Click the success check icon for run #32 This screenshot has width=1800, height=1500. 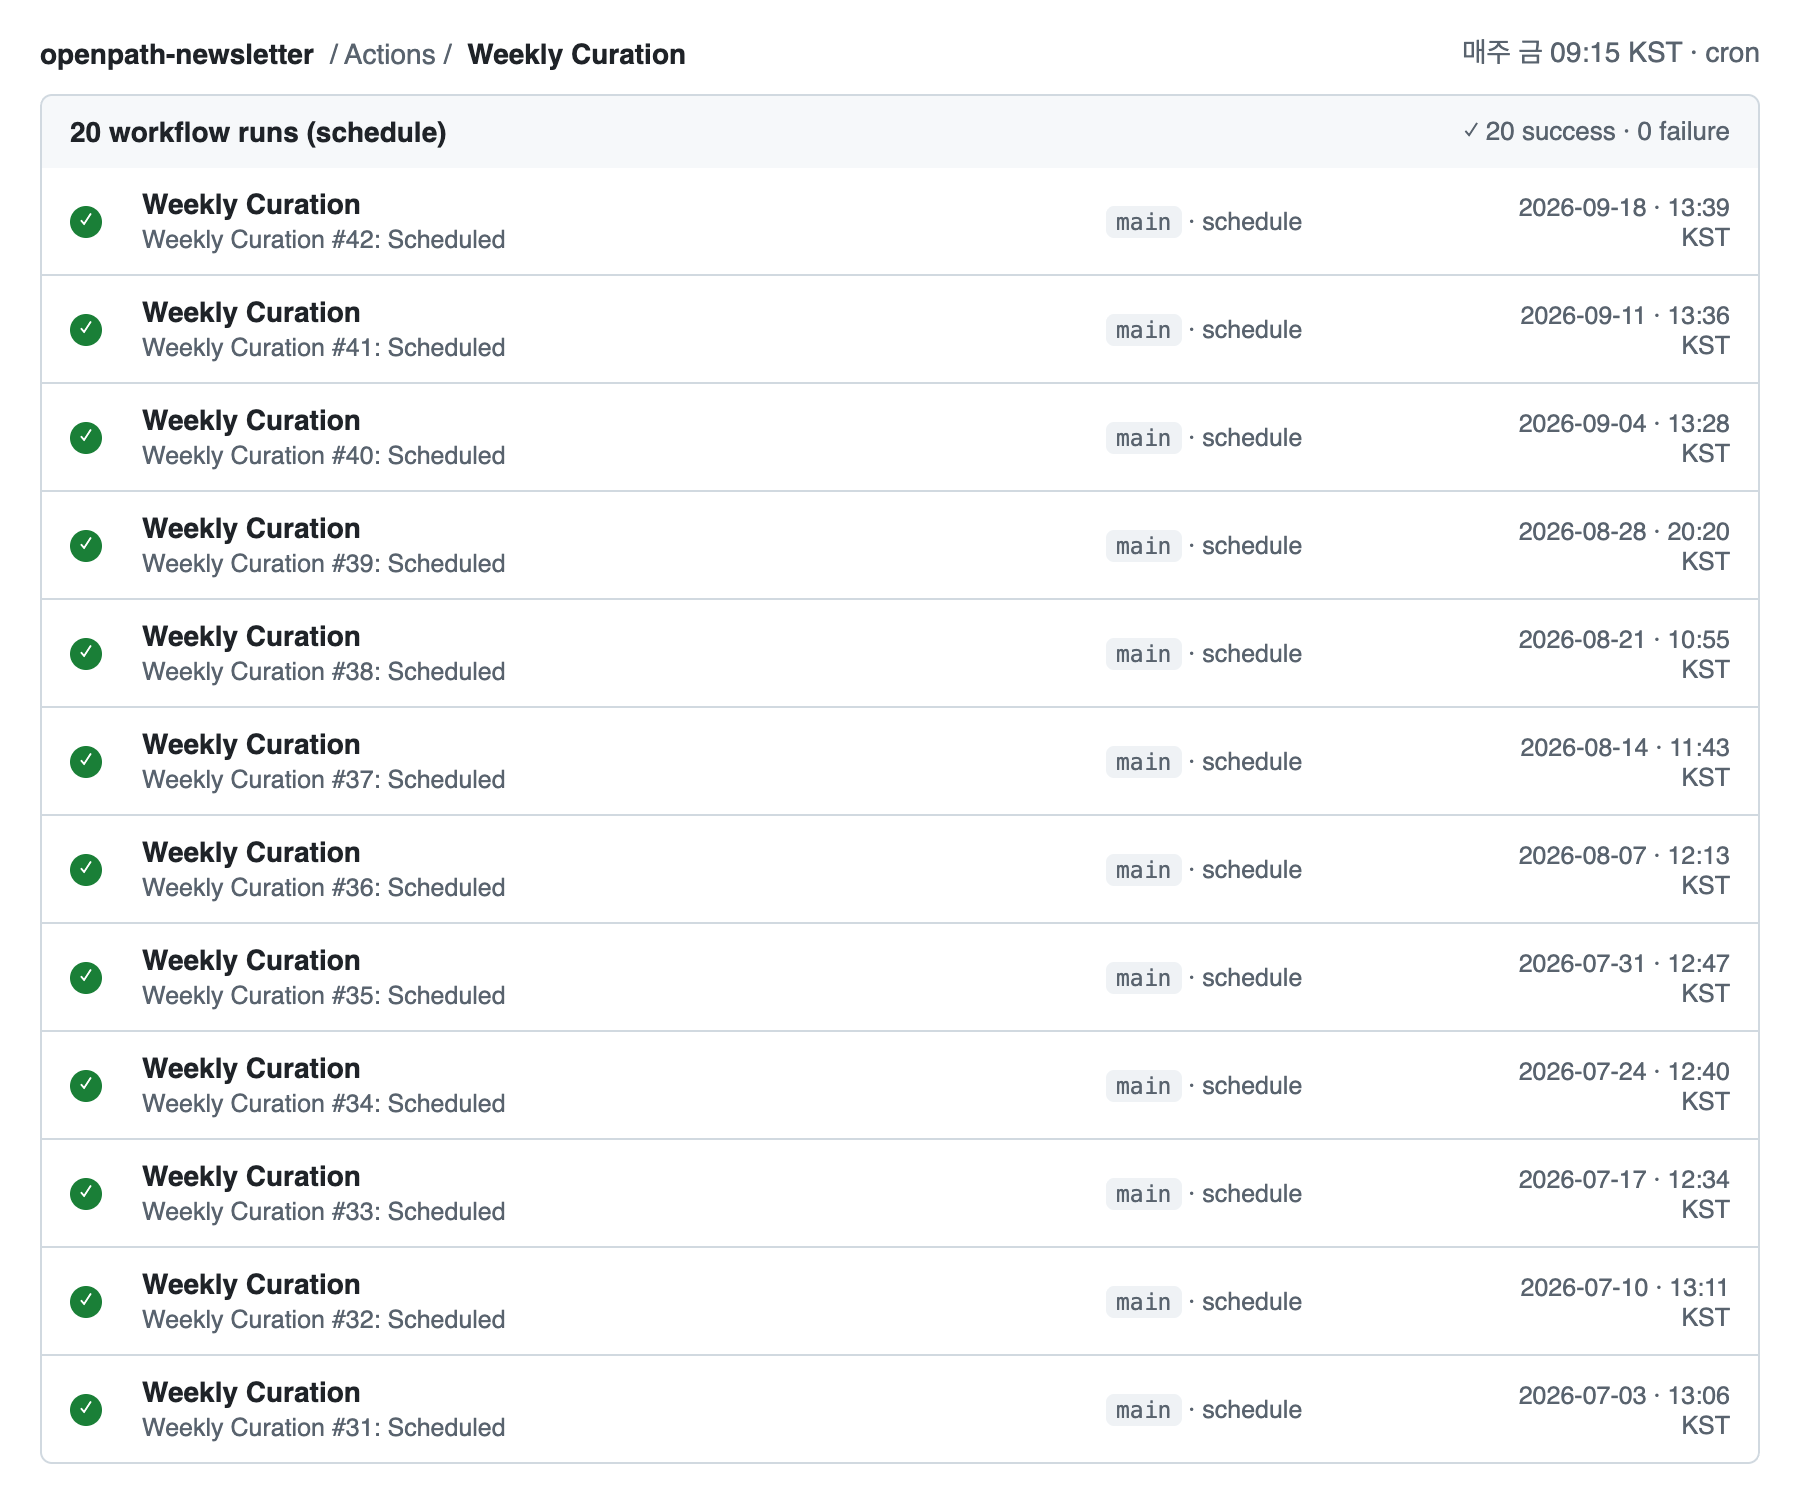pyautogui.click(x=86, y=1302)
